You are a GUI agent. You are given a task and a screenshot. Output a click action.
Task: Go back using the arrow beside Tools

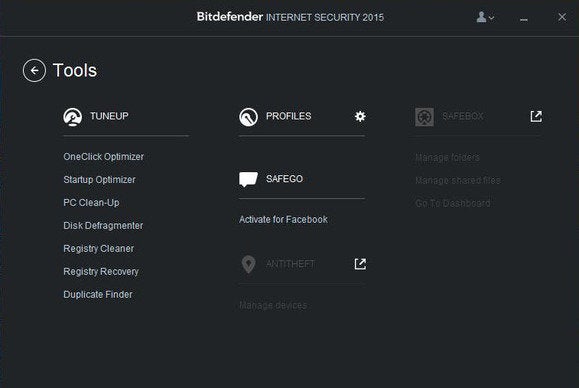coord(34,71)
